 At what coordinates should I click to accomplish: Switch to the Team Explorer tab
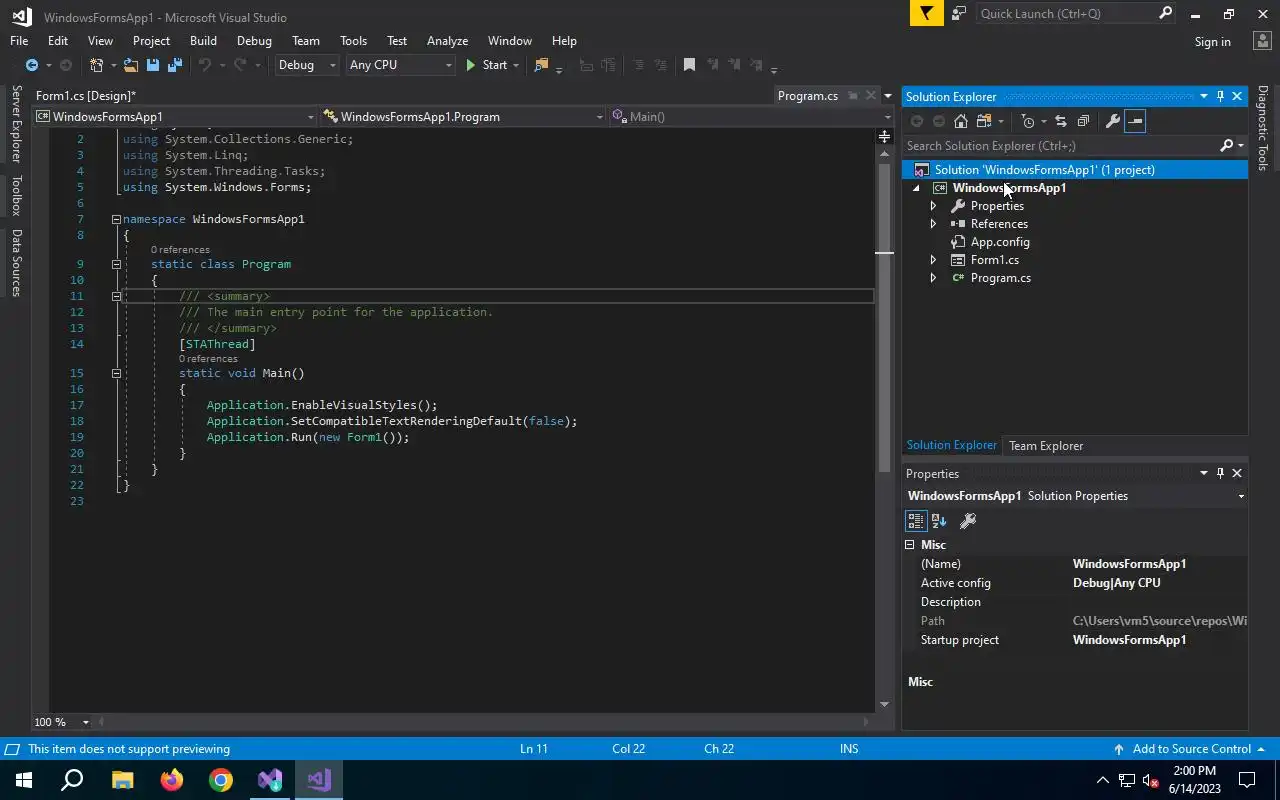pos(1046,446)
